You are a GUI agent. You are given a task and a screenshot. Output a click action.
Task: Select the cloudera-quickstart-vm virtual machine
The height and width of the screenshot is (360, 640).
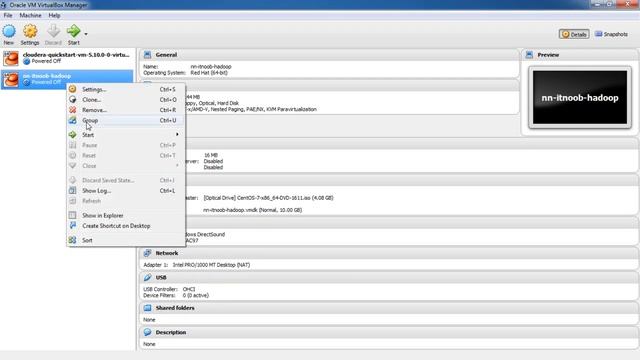(x=67, y=58)
